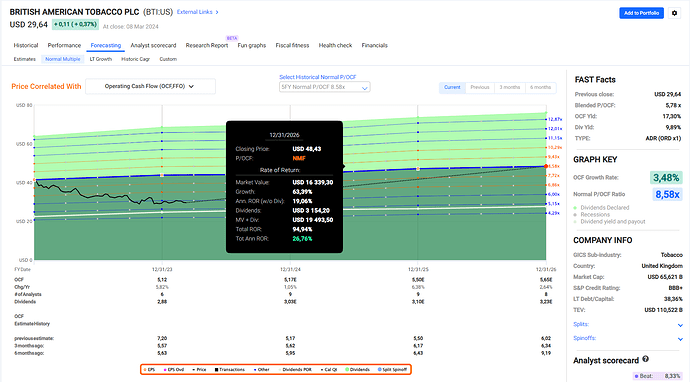This screenshot has width=690, height=382.
Task: Select the Estimates sub-tab
Action: (25, 59)
